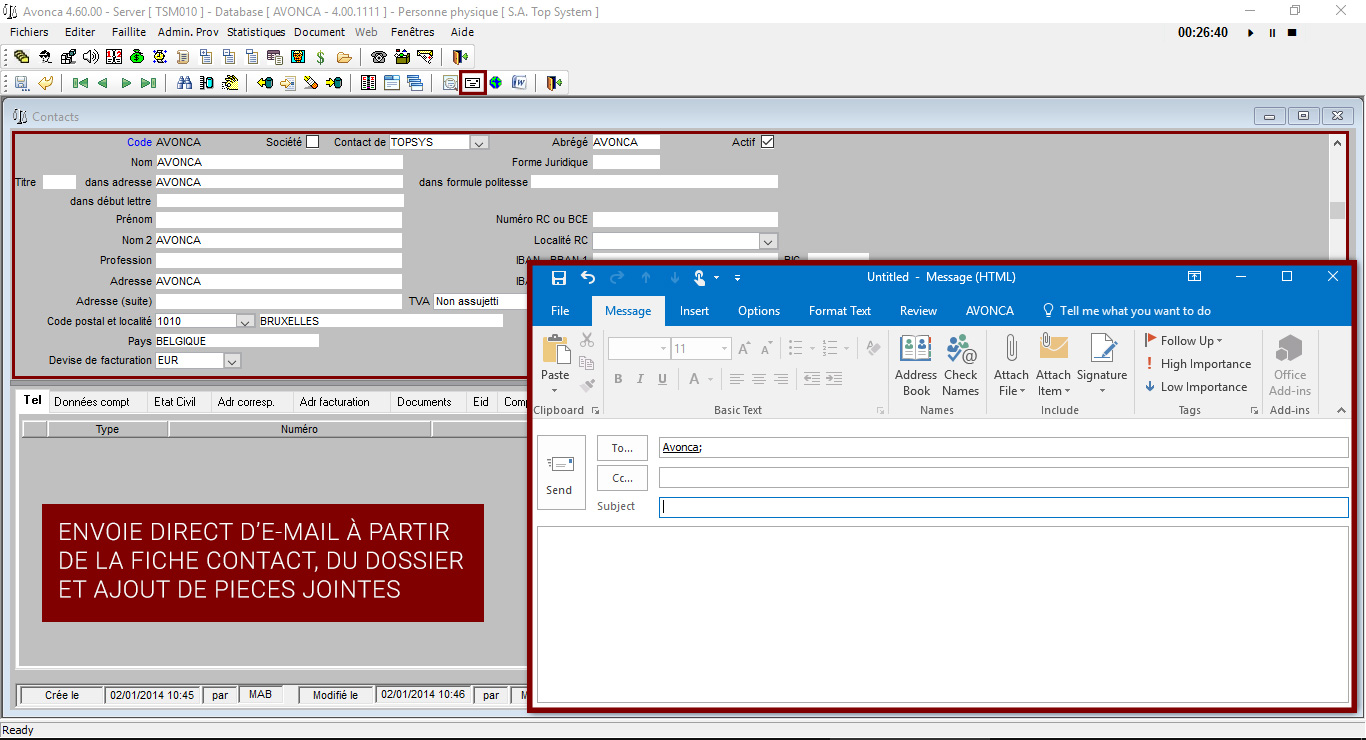Click the floppy disk save icon

pos(21,83)
